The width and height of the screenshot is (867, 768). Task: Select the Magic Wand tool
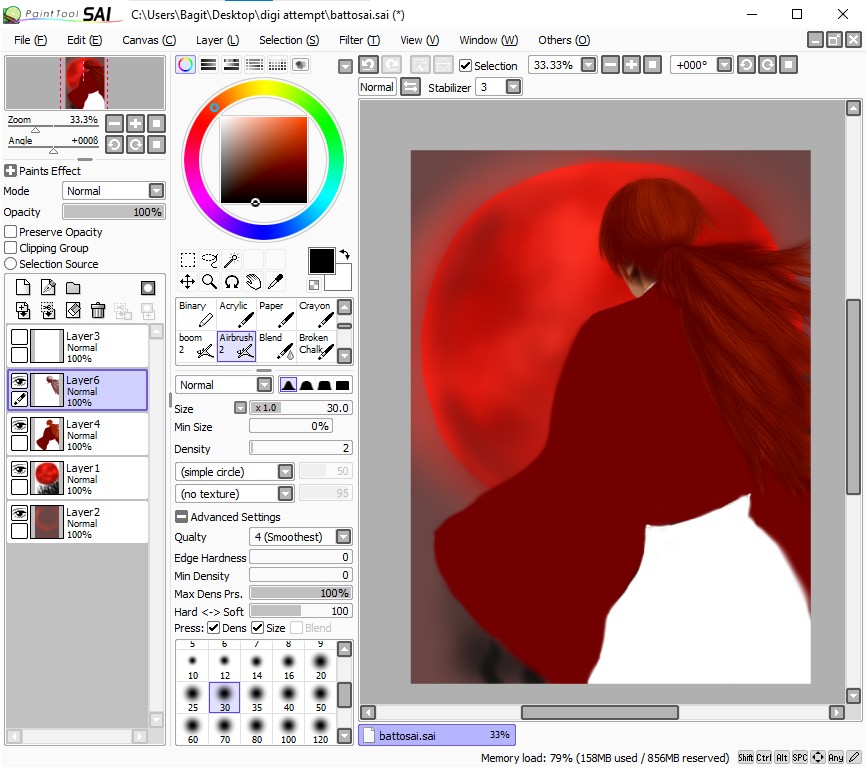(x=231, y=260)
